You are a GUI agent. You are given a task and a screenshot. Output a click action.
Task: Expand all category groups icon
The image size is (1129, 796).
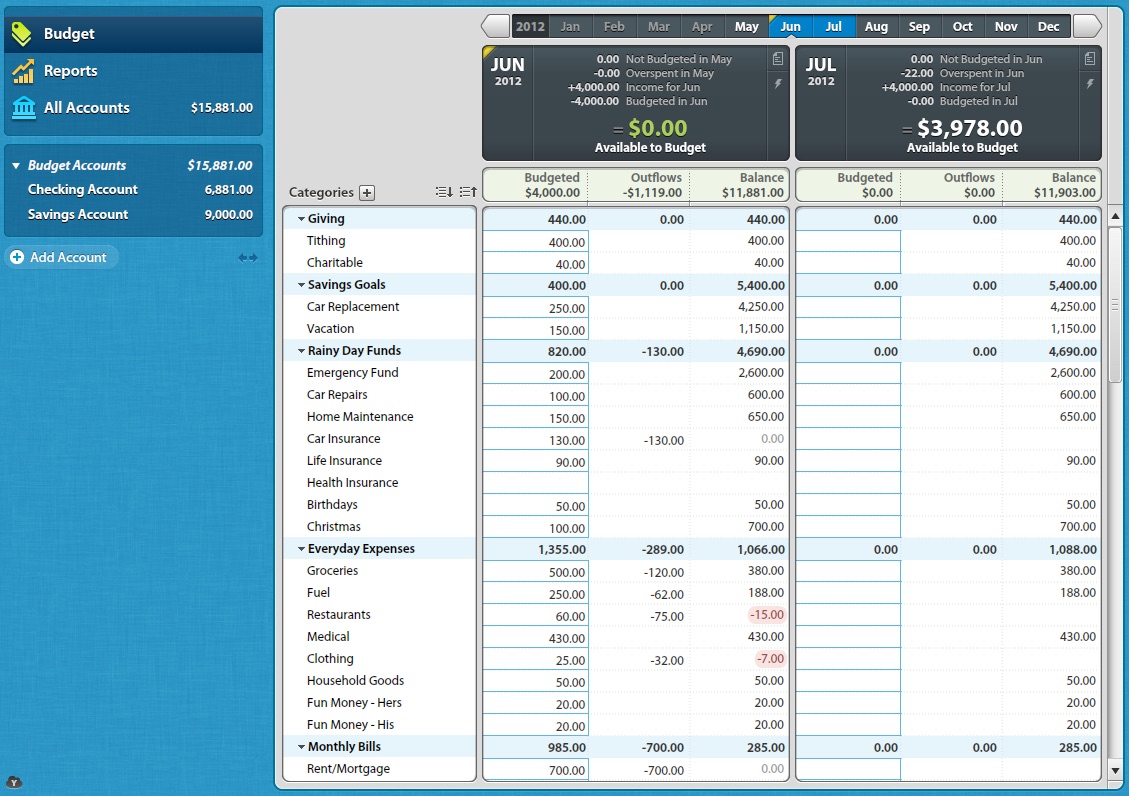[444, 191]
